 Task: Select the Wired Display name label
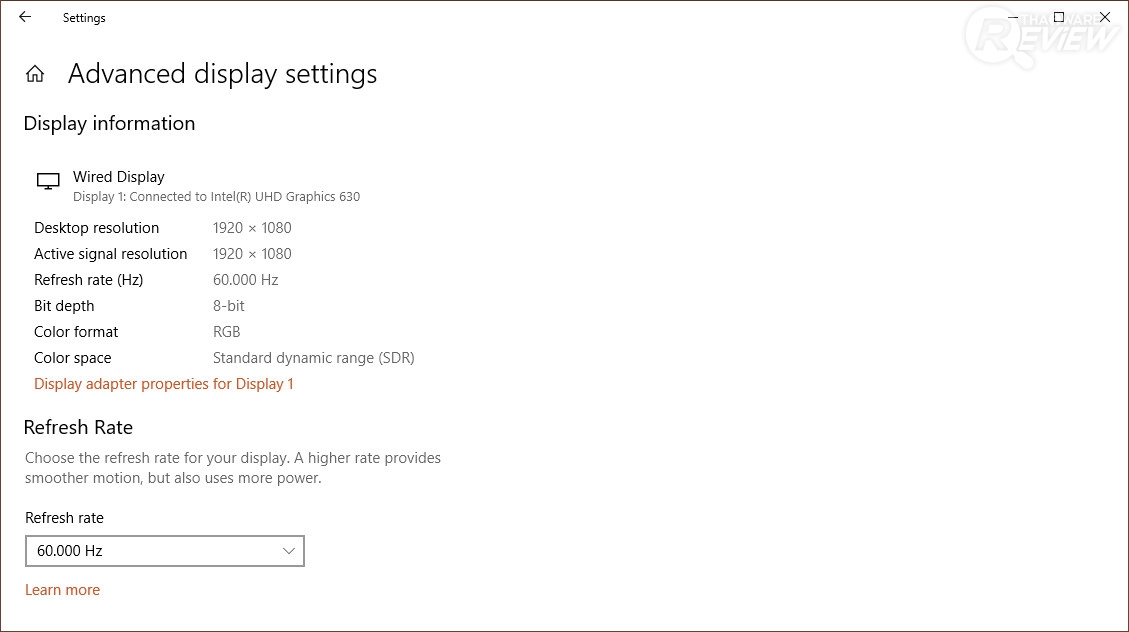(x=118, y=177)
